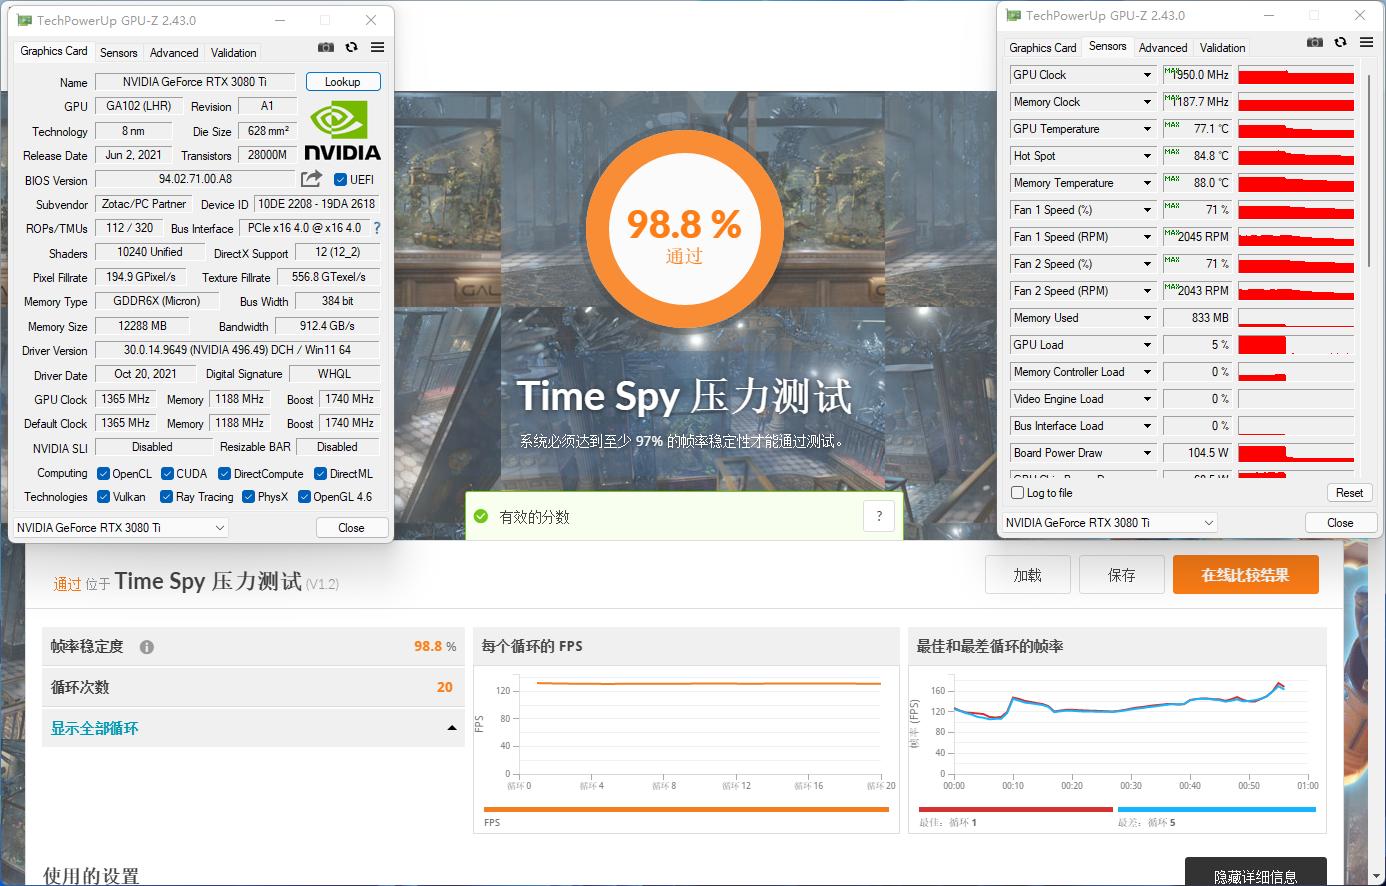Click the Lookup button
Viewport: 1386px width, 886px height.
pyautogui.click(x=343, y=81)
